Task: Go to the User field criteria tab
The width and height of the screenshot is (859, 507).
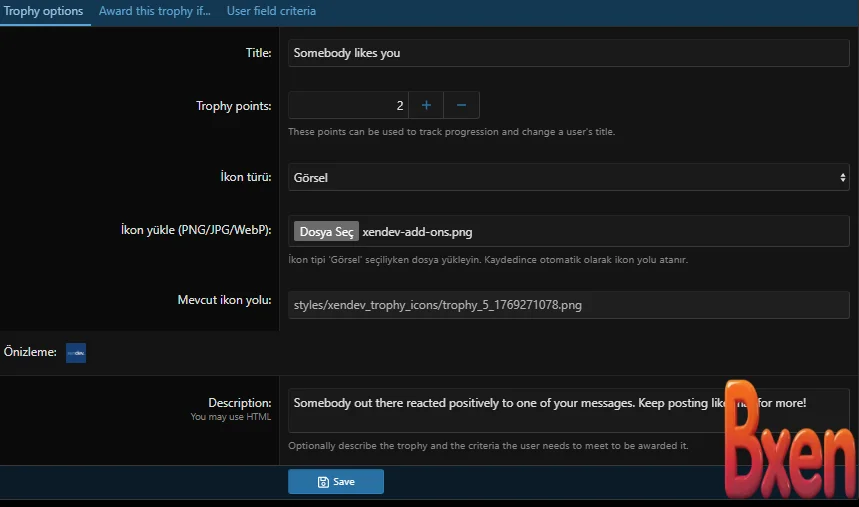Action: [271, 11]
